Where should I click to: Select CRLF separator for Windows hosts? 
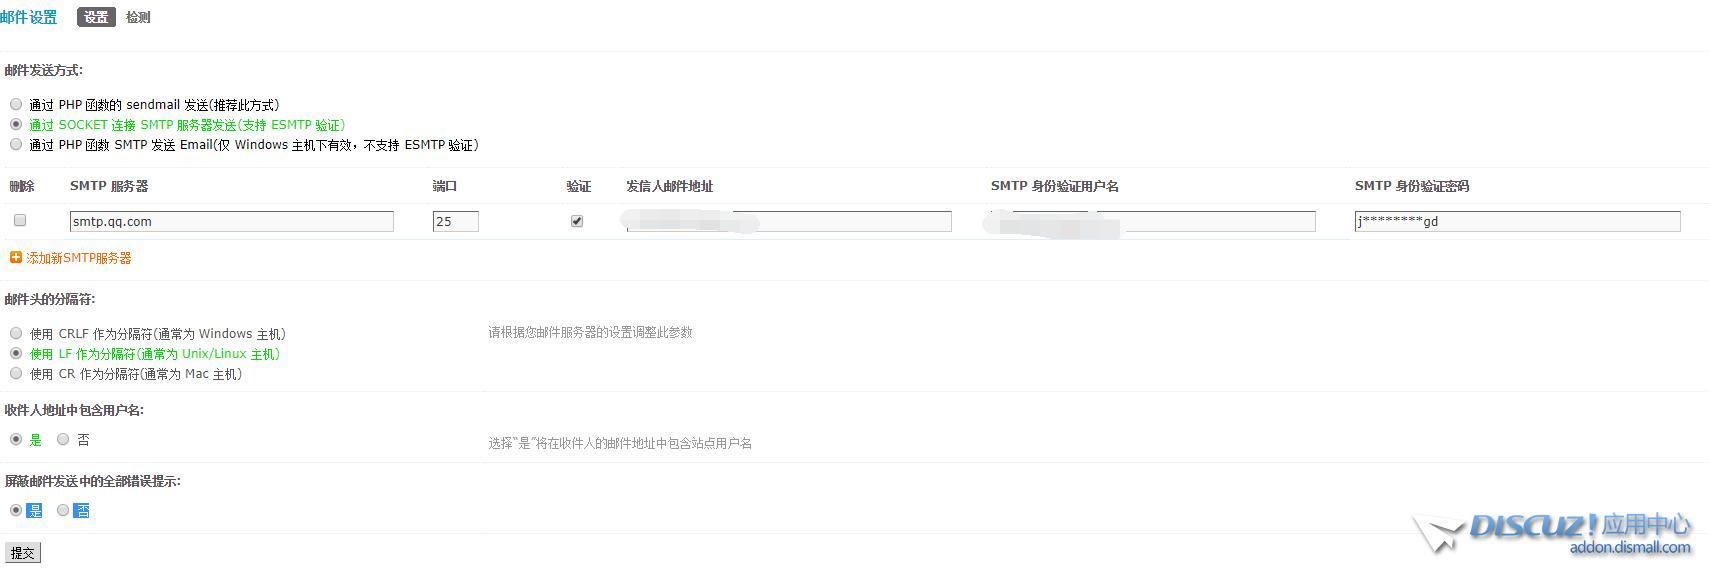[x=16, y=333]
